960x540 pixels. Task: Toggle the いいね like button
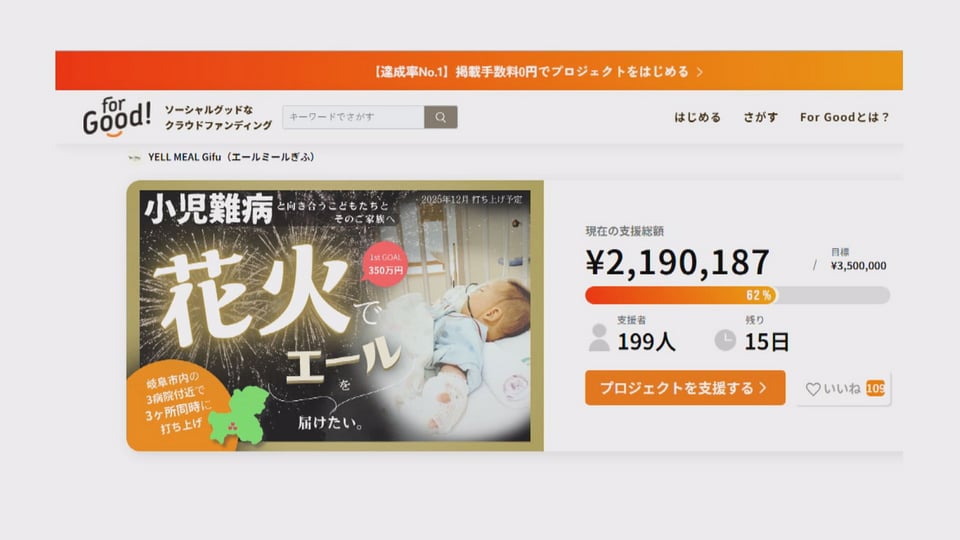844,388
